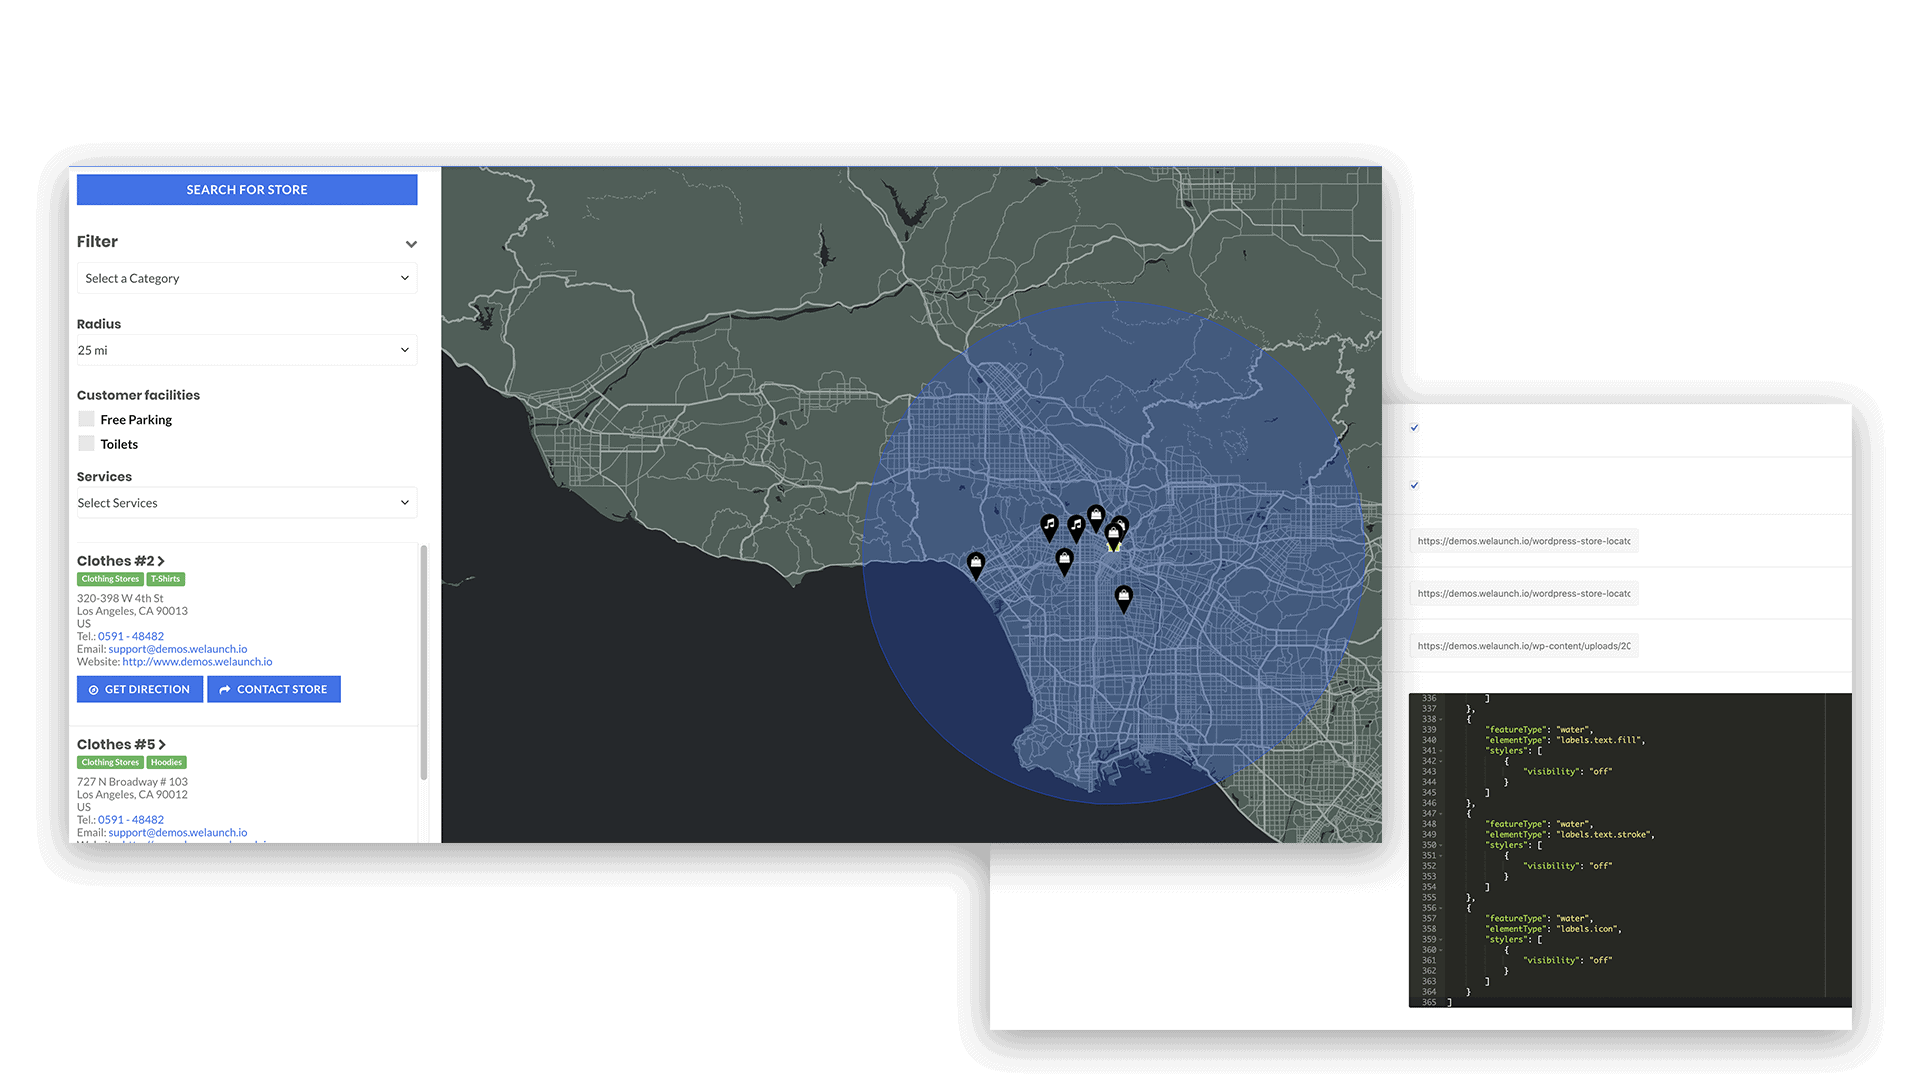Click the topmost shopping bag map pin
The image size is (1920, 1080).
[1096, 514]
